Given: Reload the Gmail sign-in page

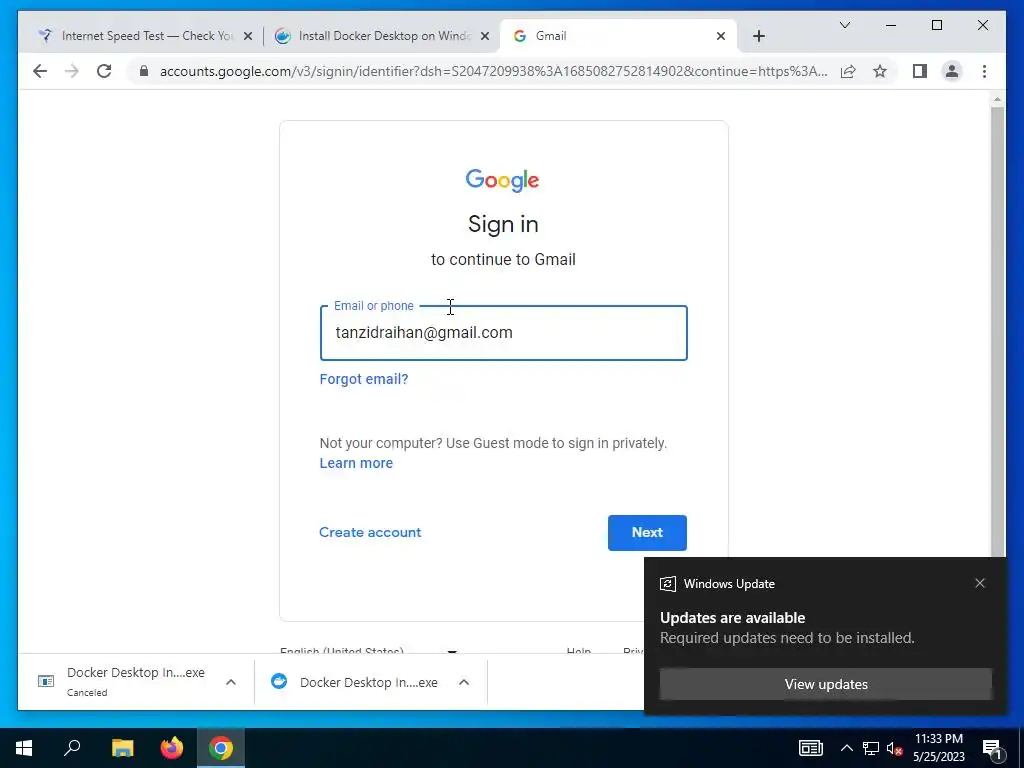Looking at the screenshot, I should click(x=104, y=71).
